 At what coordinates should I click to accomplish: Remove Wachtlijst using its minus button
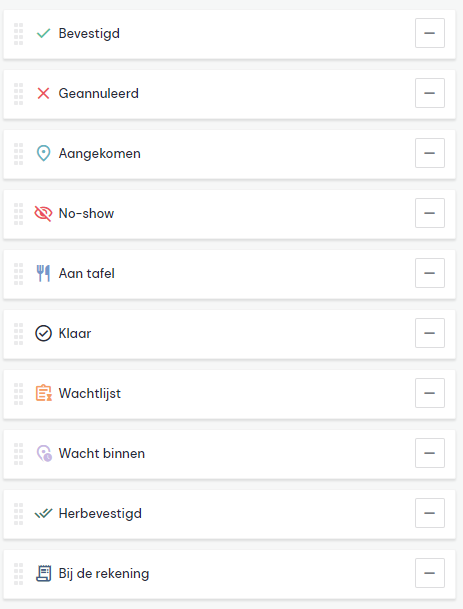(430, 393)
